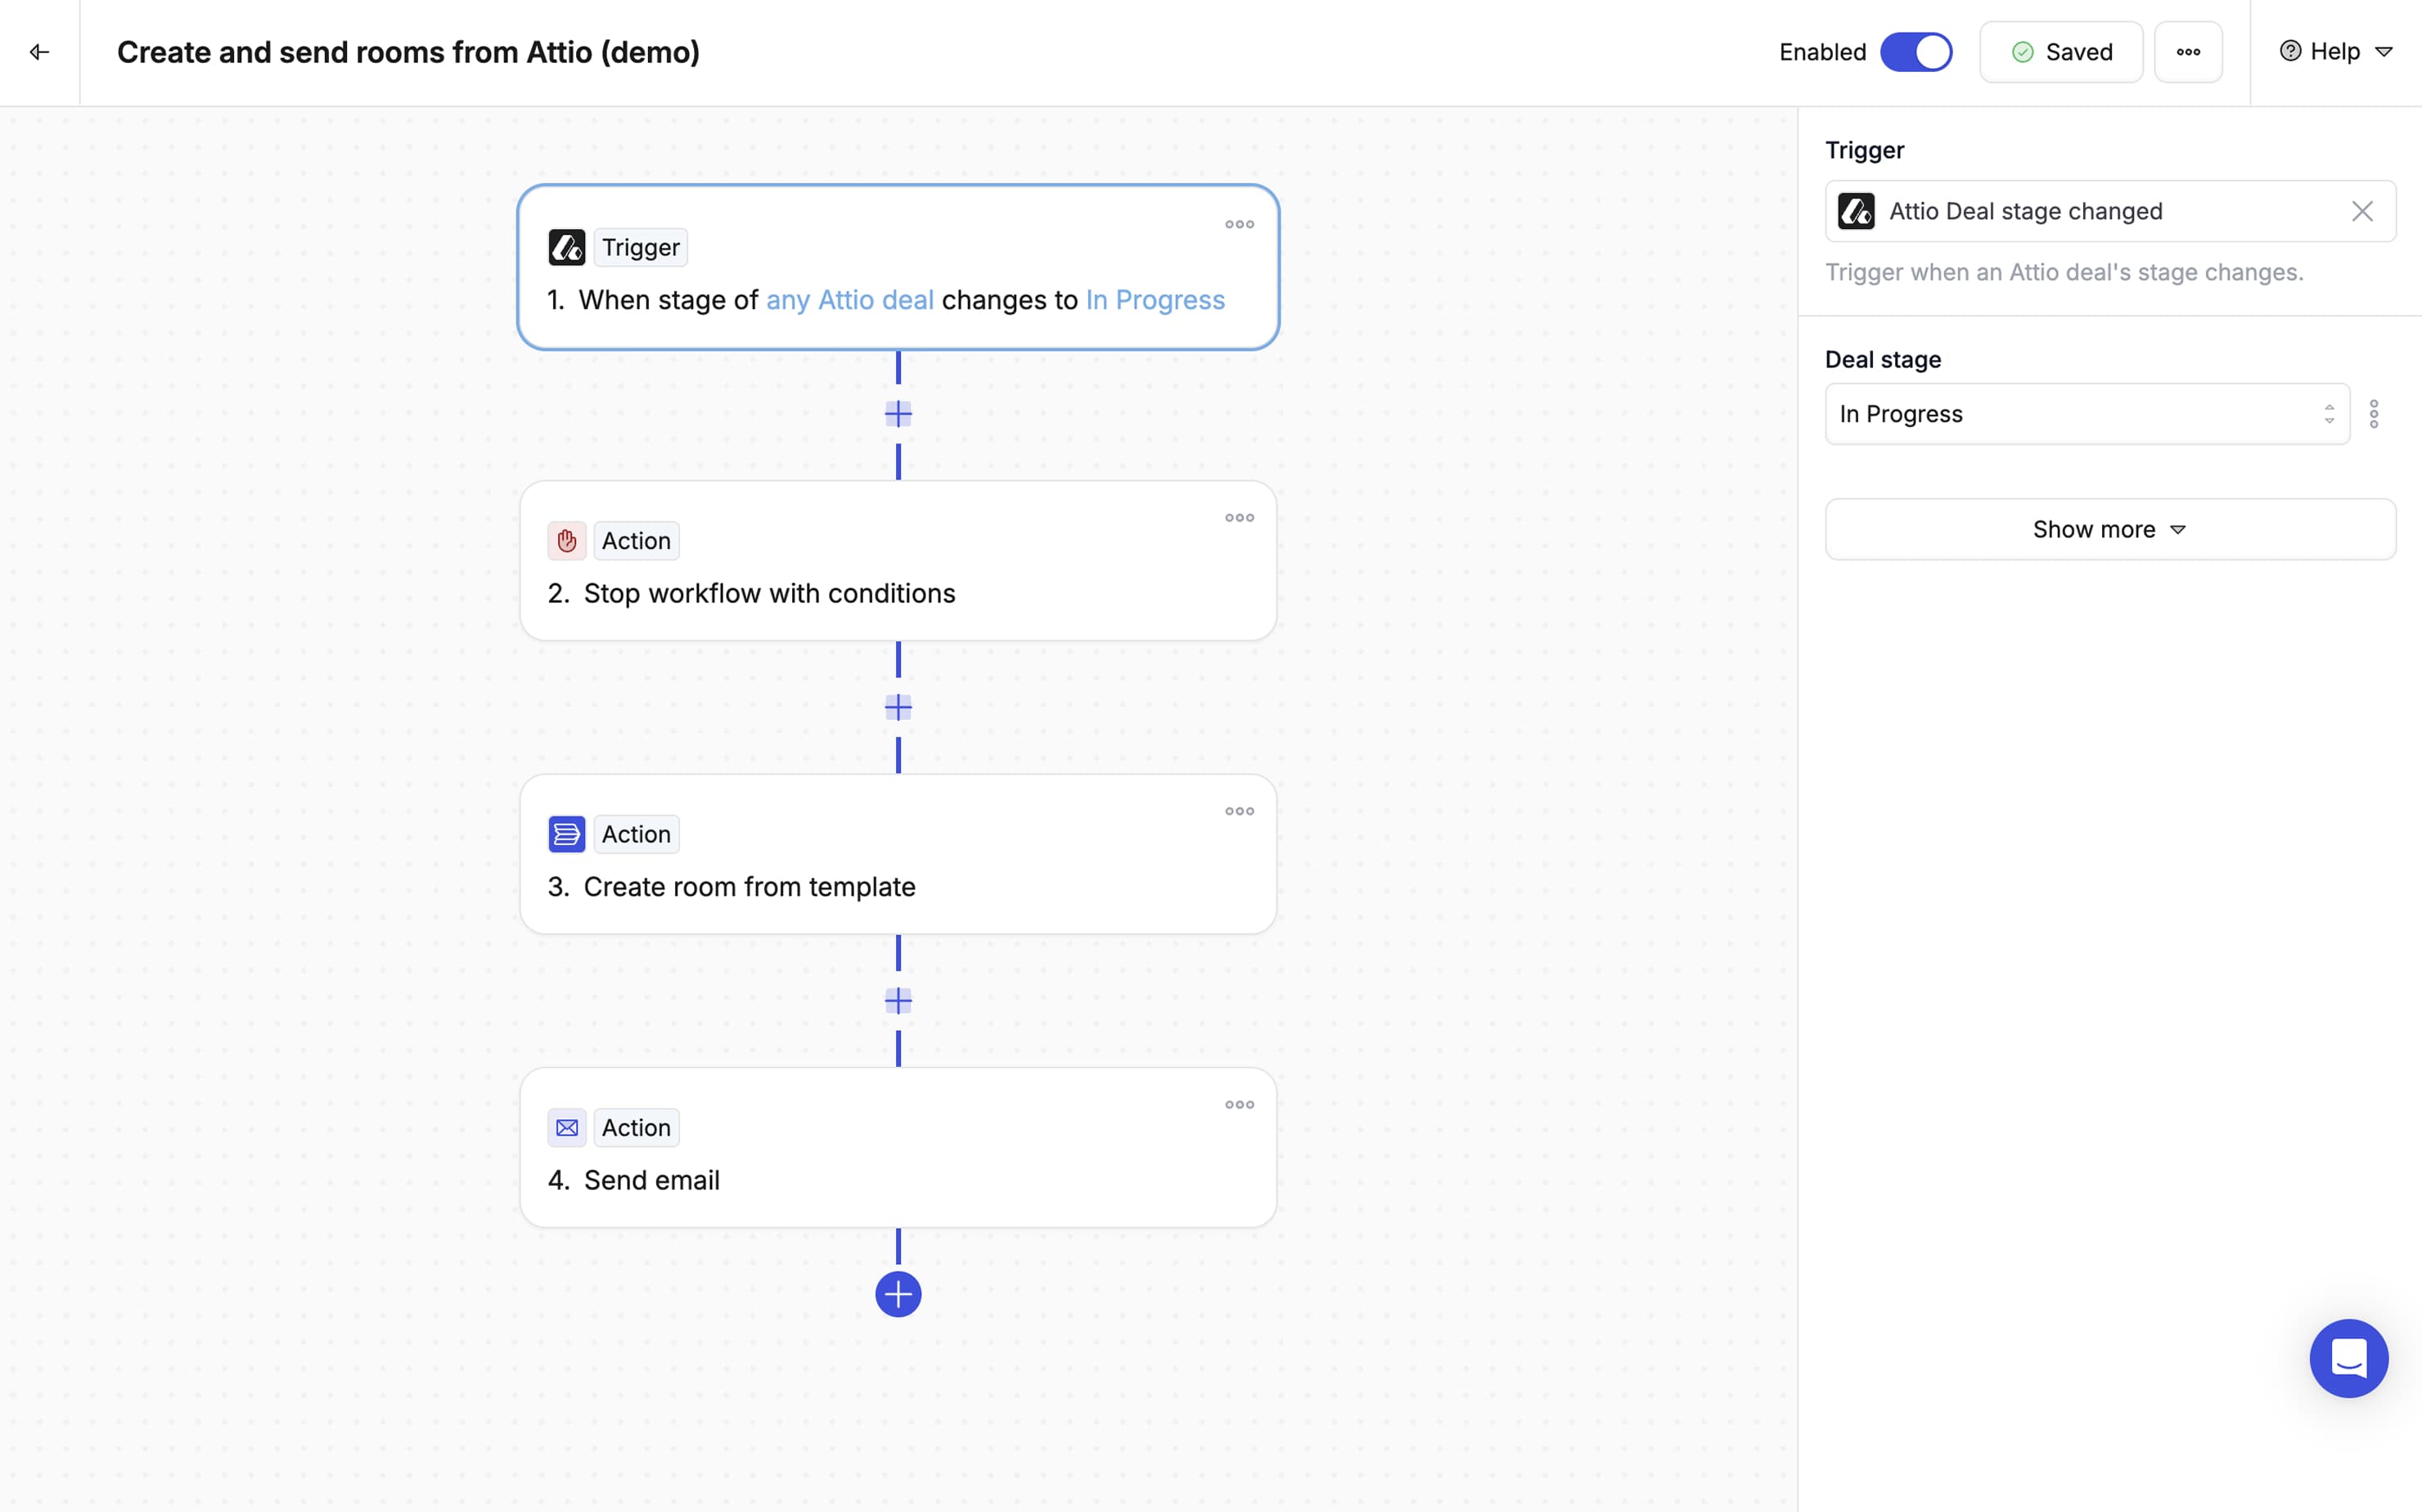
Task: Open Create room step three-dot menu
Action: click(x=1238, y=811)
